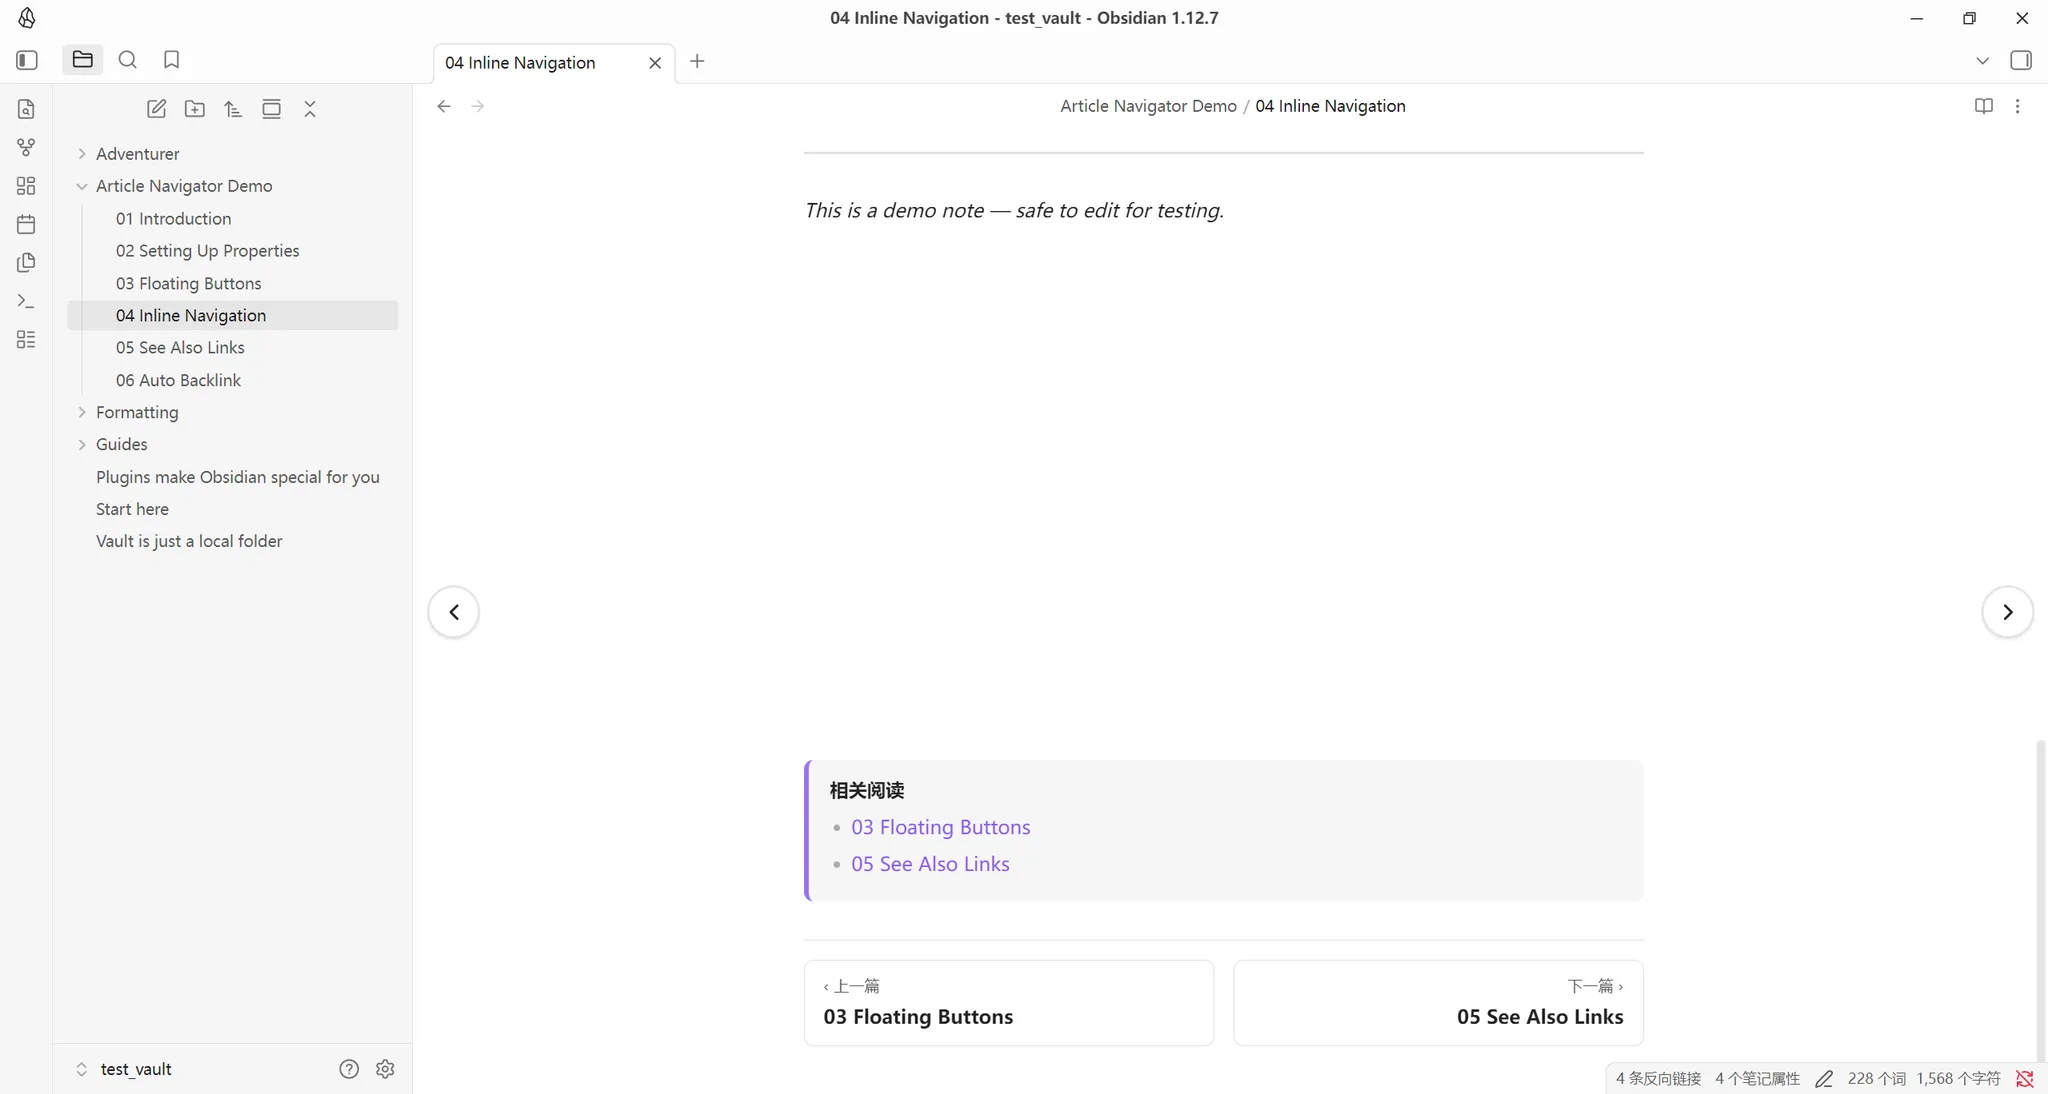Screen dimensions: 2048x1094
Task: Open the file explorer tab
Action: coord(83,60)
